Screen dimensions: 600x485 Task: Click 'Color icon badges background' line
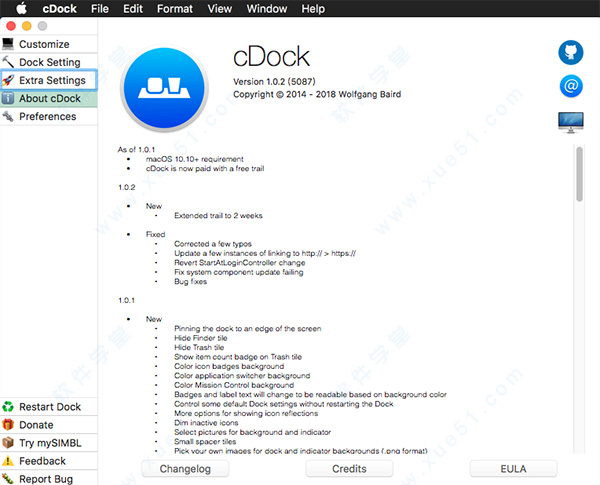click(229, 366)
